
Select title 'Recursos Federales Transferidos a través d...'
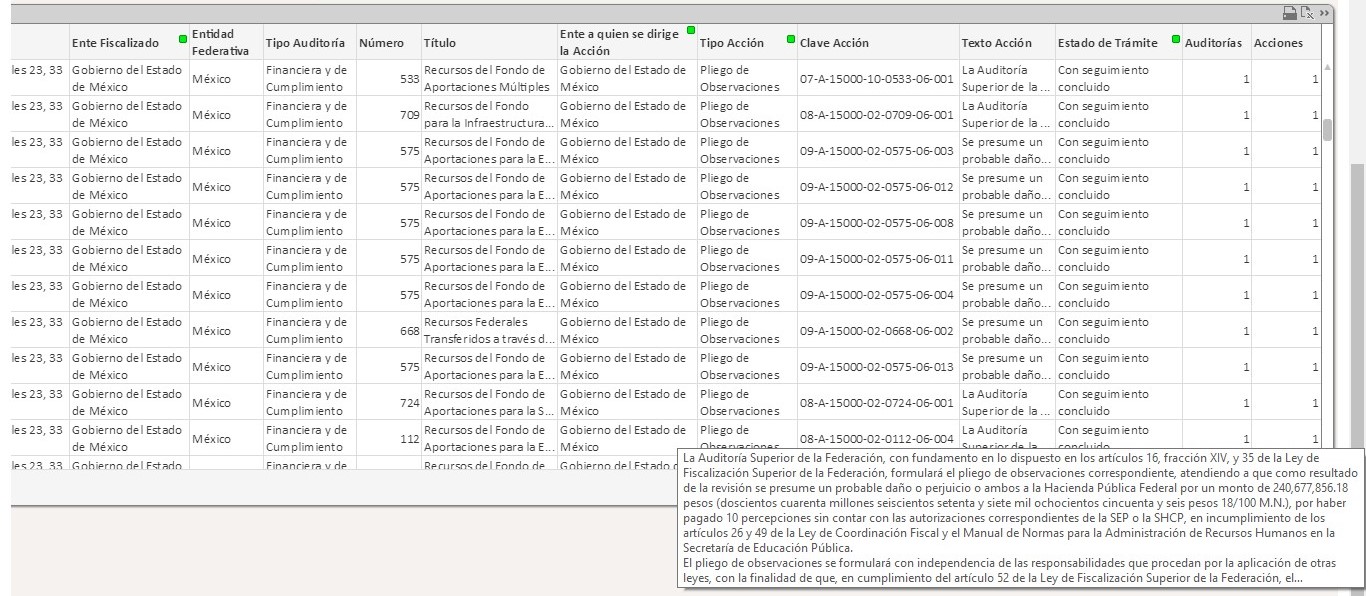[x=489, y=330]
